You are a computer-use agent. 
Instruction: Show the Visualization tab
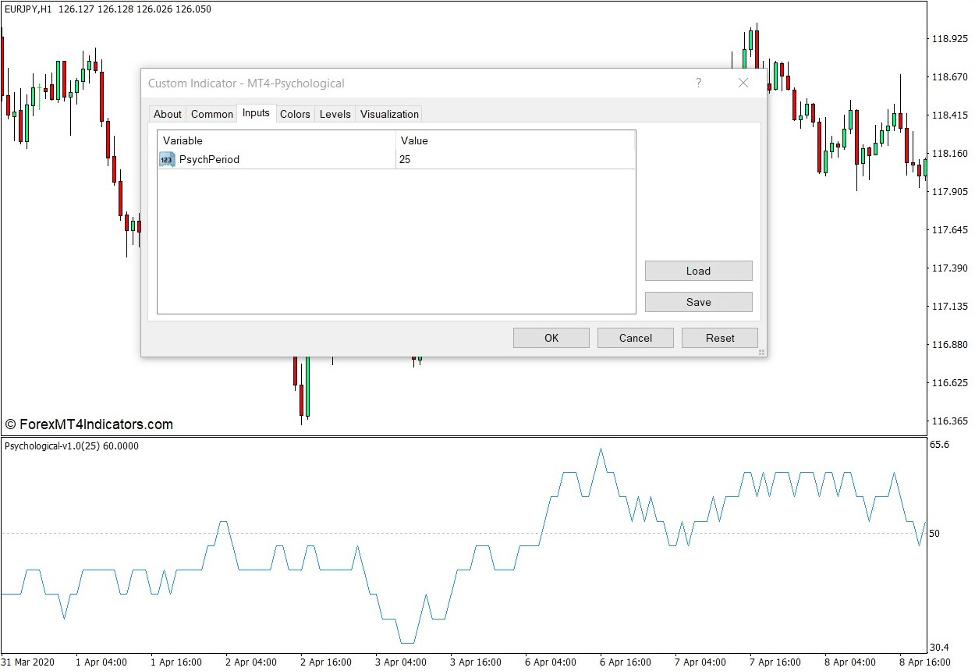click(389, 114)
